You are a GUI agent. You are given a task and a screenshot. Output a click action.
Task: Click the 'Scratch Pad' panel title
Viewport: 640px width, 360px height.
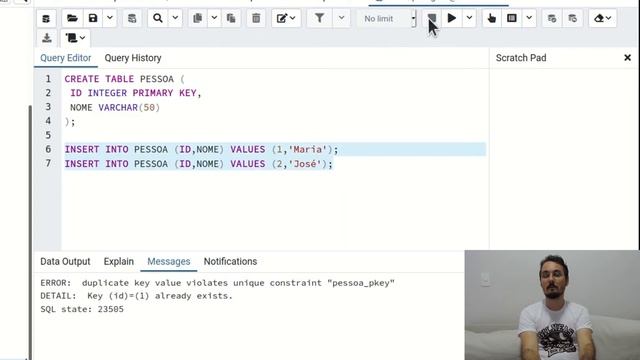tap(521, 58)
